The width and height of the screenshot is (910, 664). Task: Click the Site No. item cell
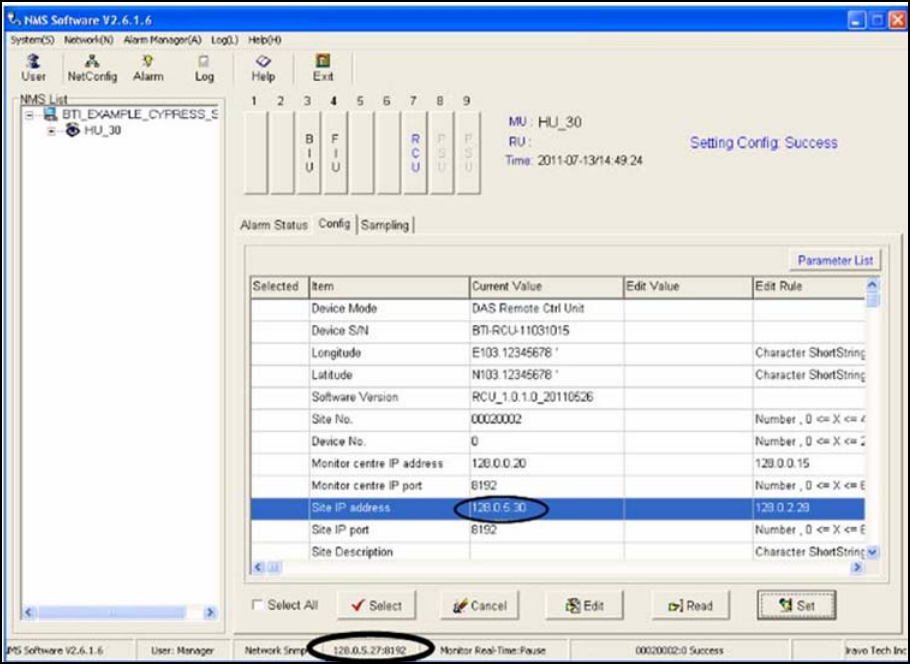click(389, 419)
